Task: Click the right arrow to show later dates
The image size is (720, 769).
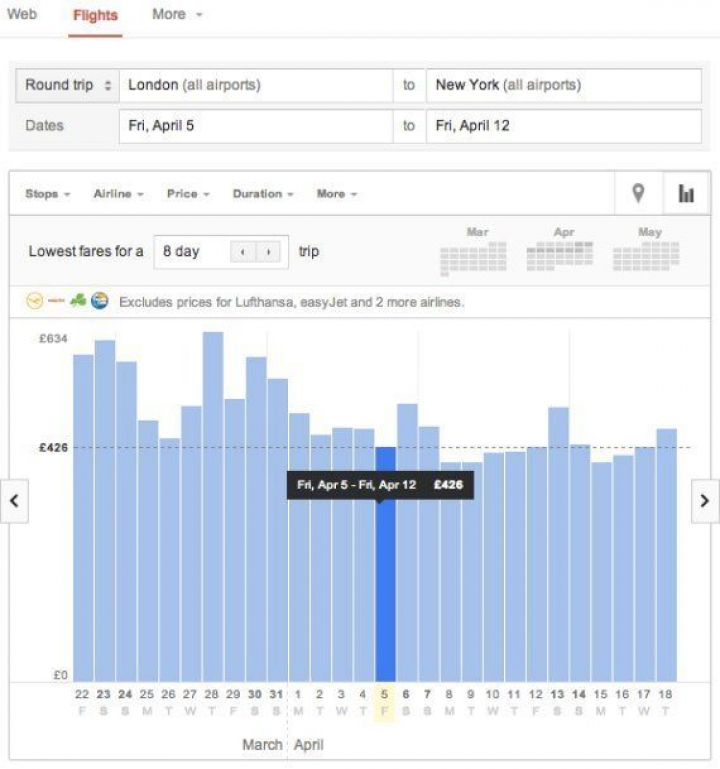Action: (705, 500)
